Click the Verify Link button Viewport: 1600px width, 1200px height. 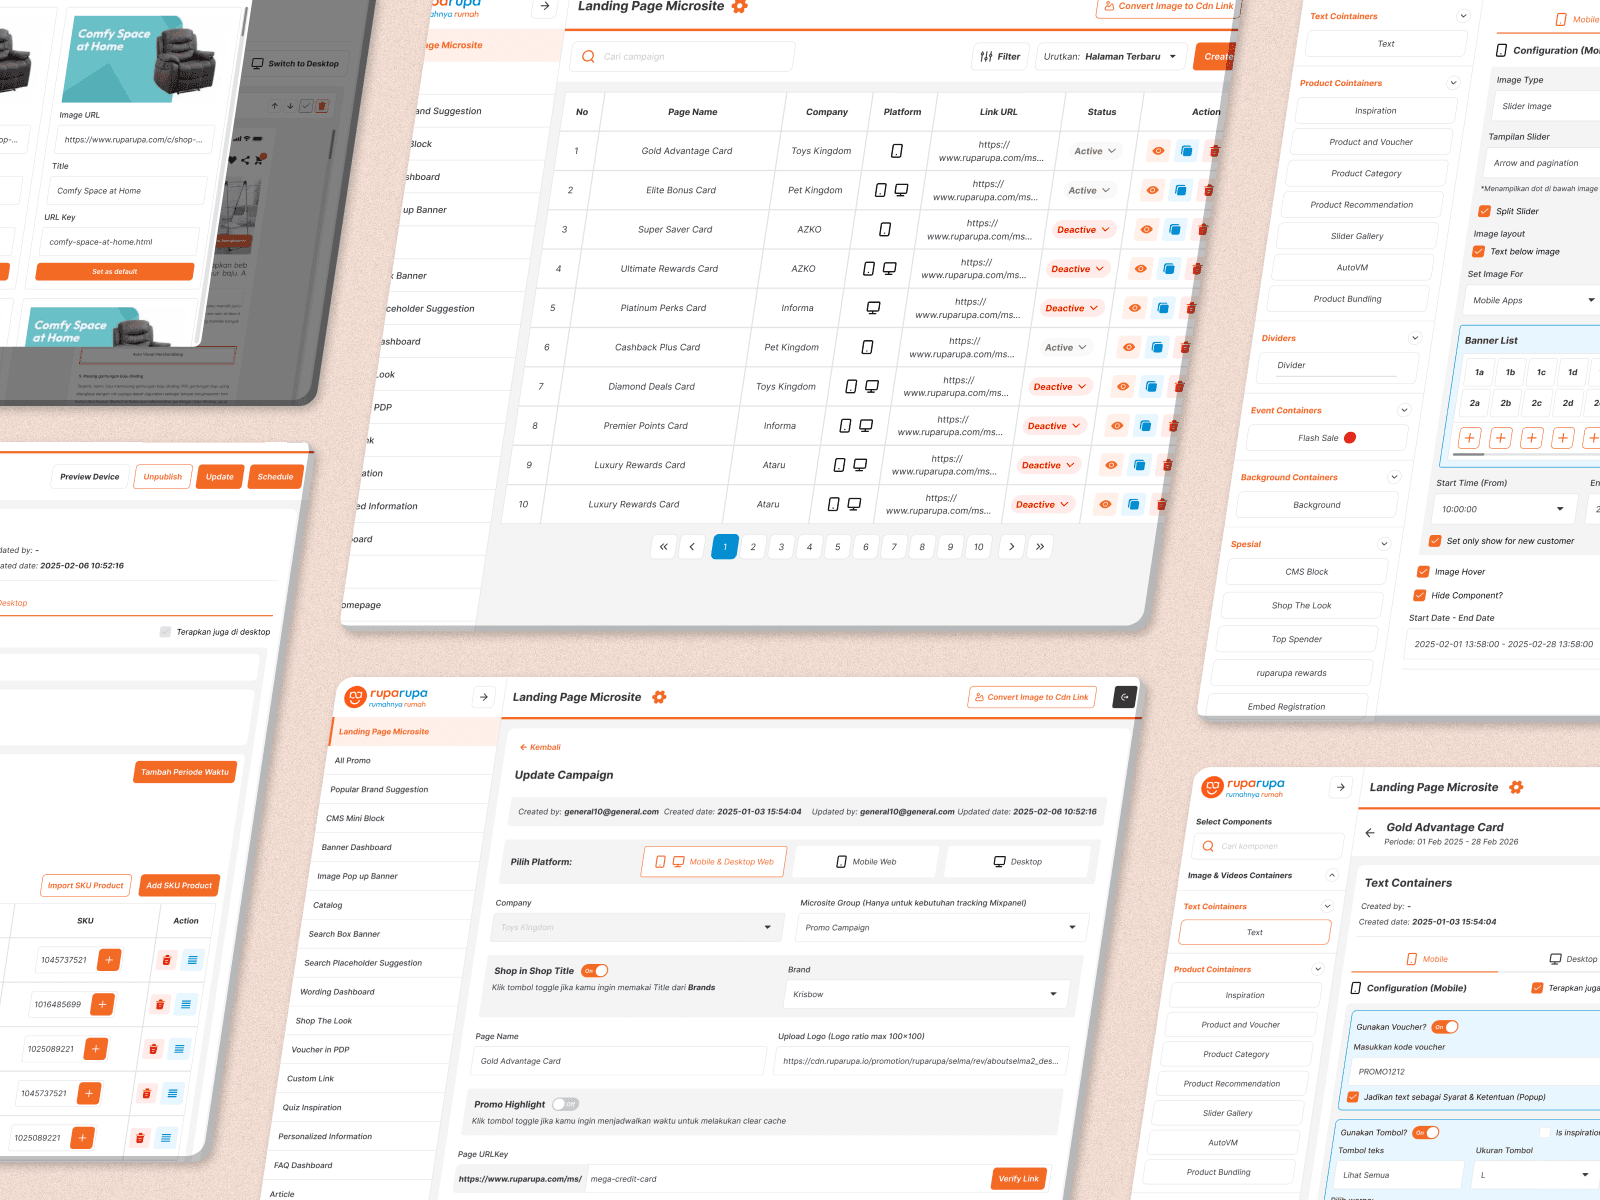tap(1019, 1179)
